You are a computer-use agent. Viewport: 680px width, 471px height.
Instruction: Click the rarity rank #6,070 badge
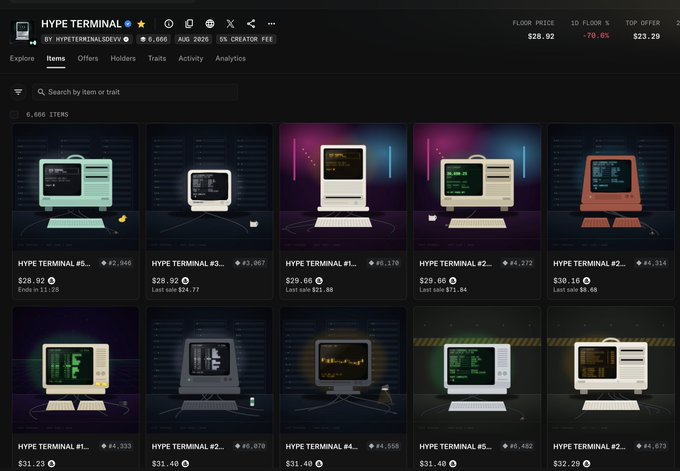pyautogui.click(x=250, y=446)
